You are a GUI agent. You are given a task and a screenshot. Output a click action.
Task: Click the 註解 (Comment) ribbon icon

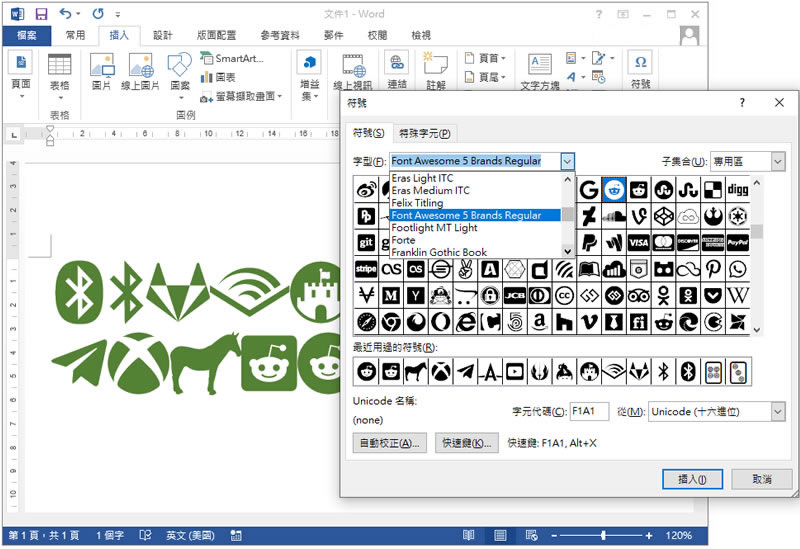point(435,70)
